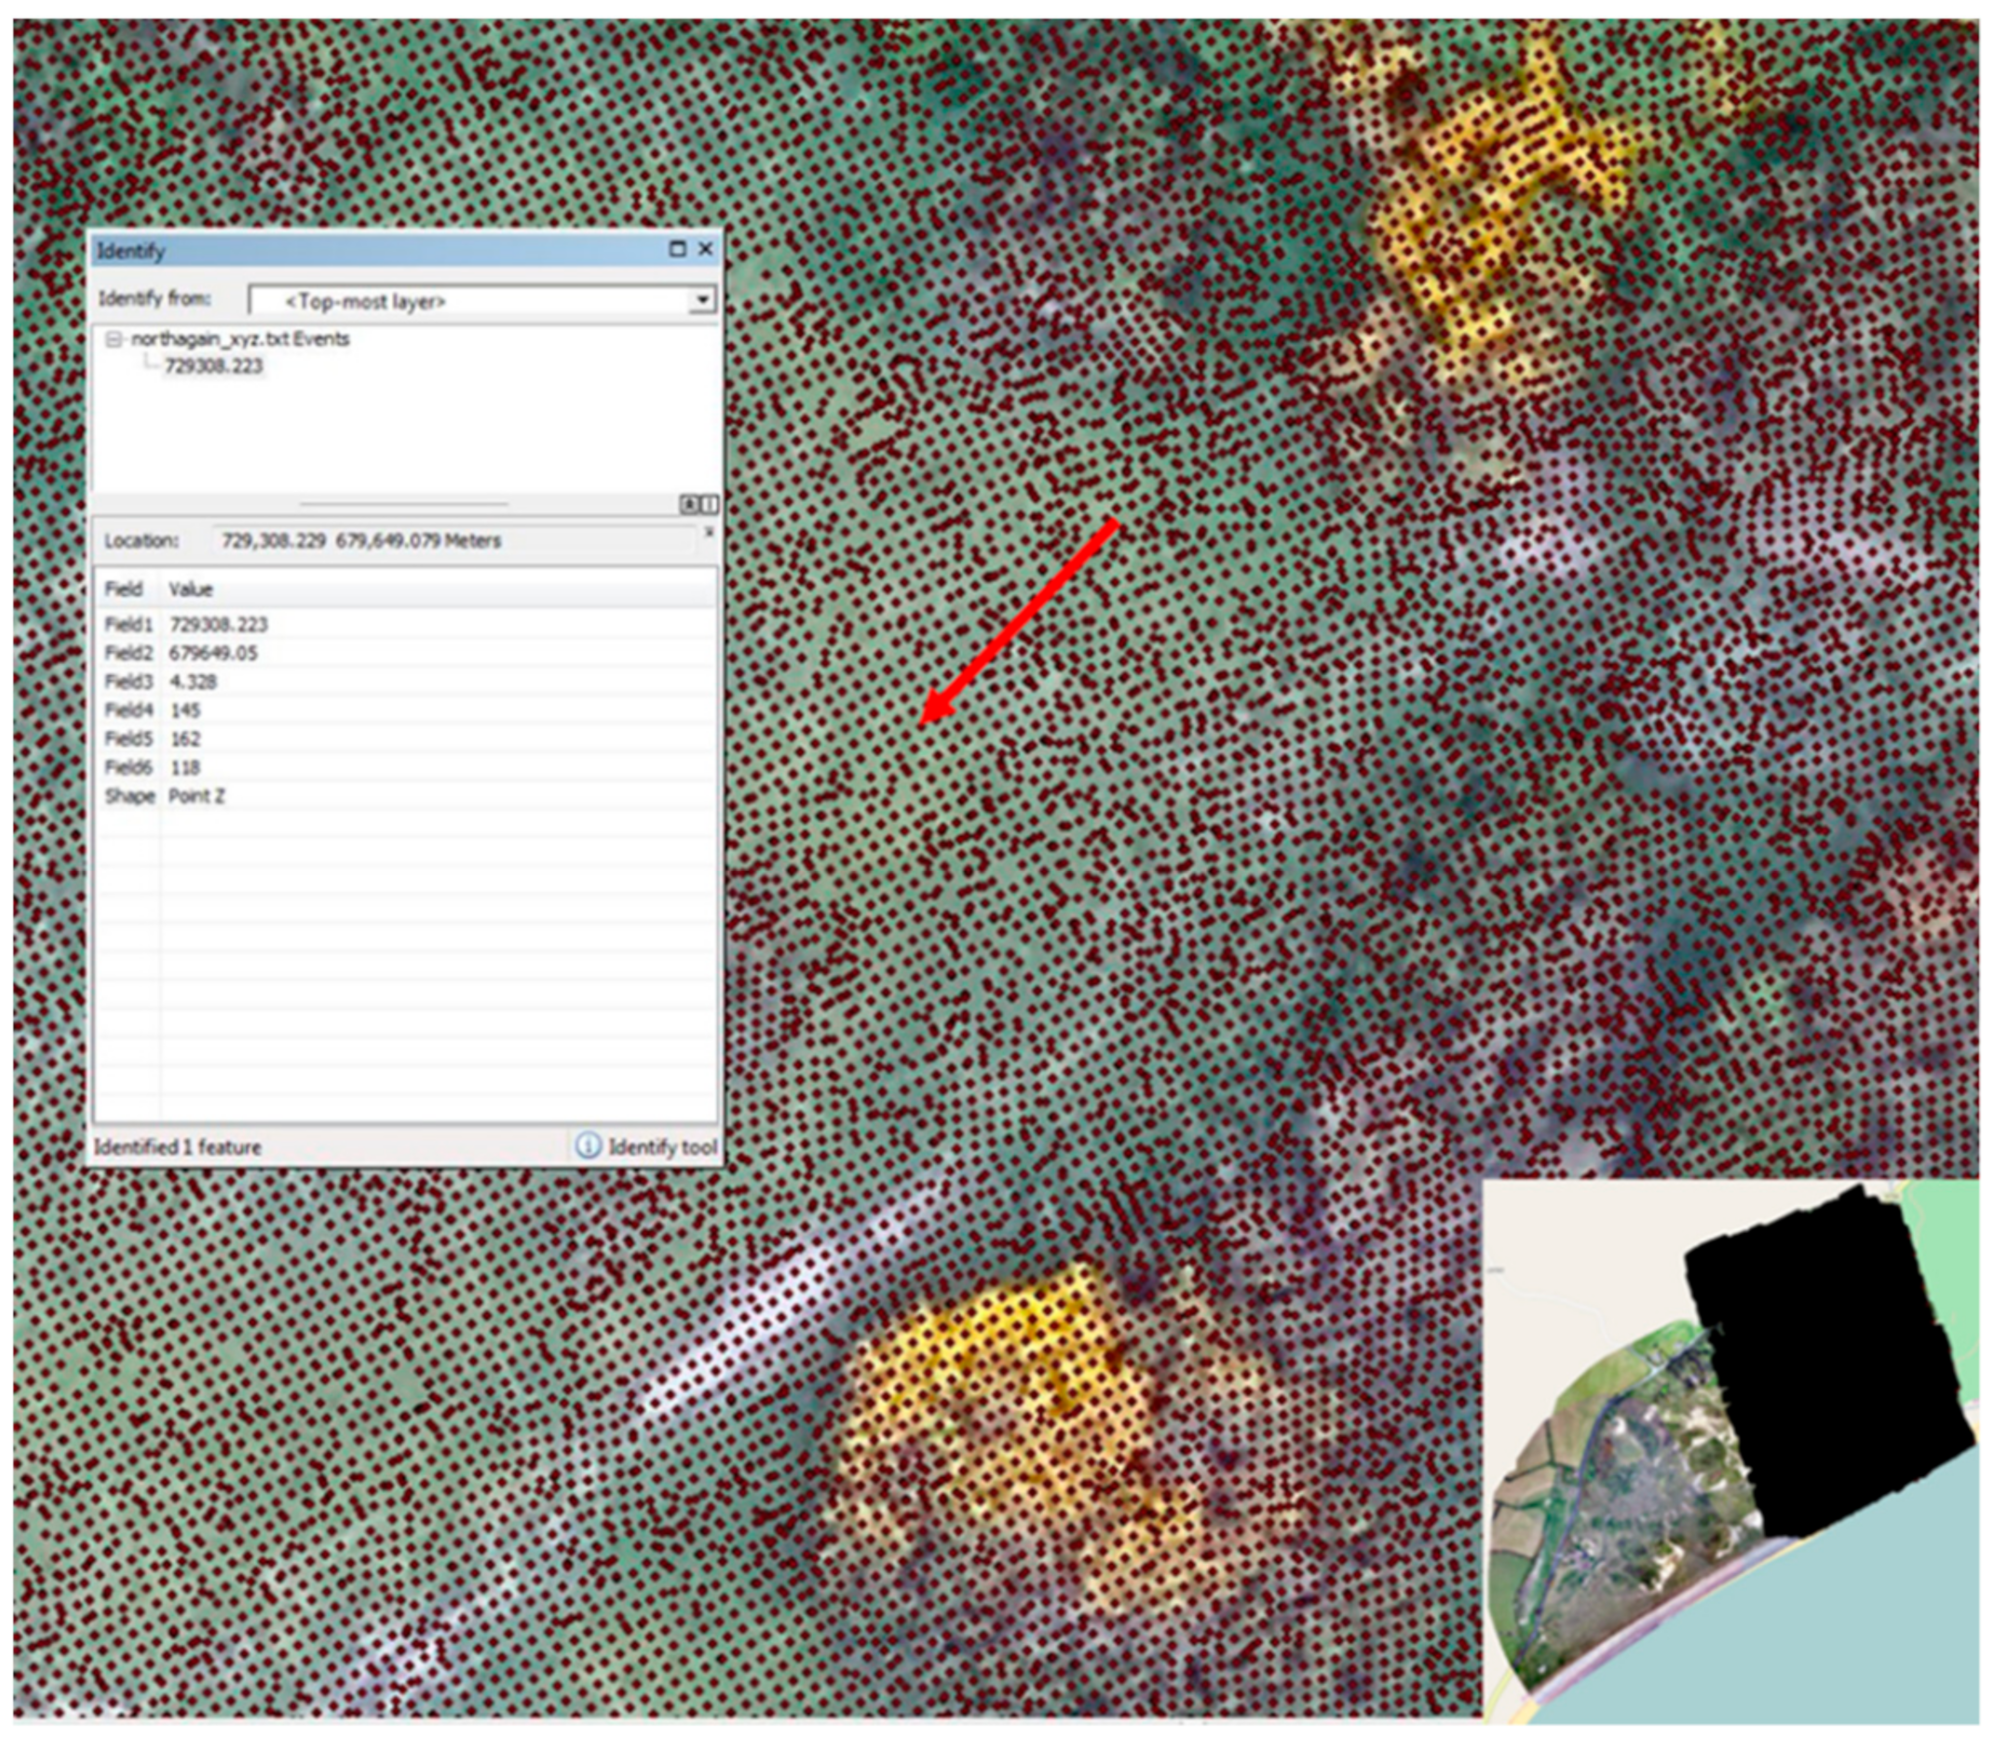
Task: Click the Field2 label in table
Action: click(x=129, y=653)
